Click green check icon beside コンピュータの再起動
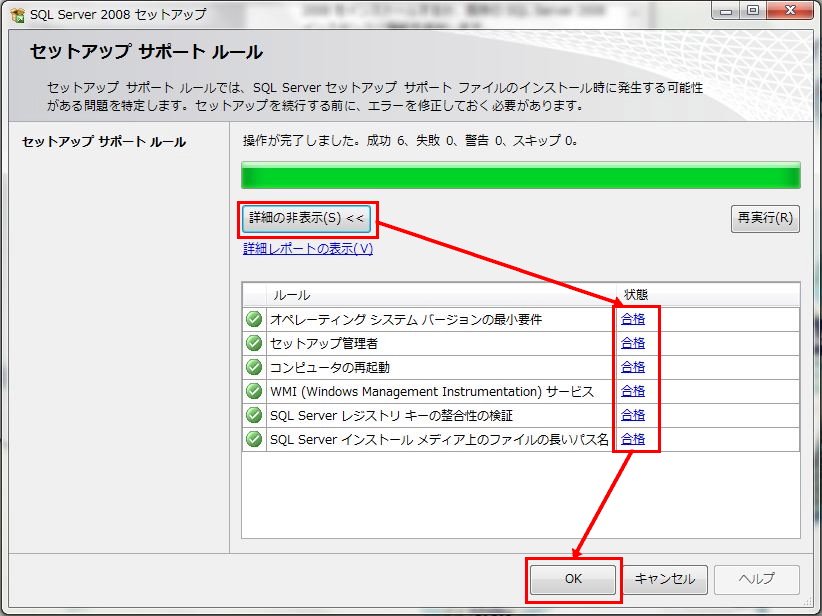The width and height of the screenshot is (822, 616). (x=254, y=367)
